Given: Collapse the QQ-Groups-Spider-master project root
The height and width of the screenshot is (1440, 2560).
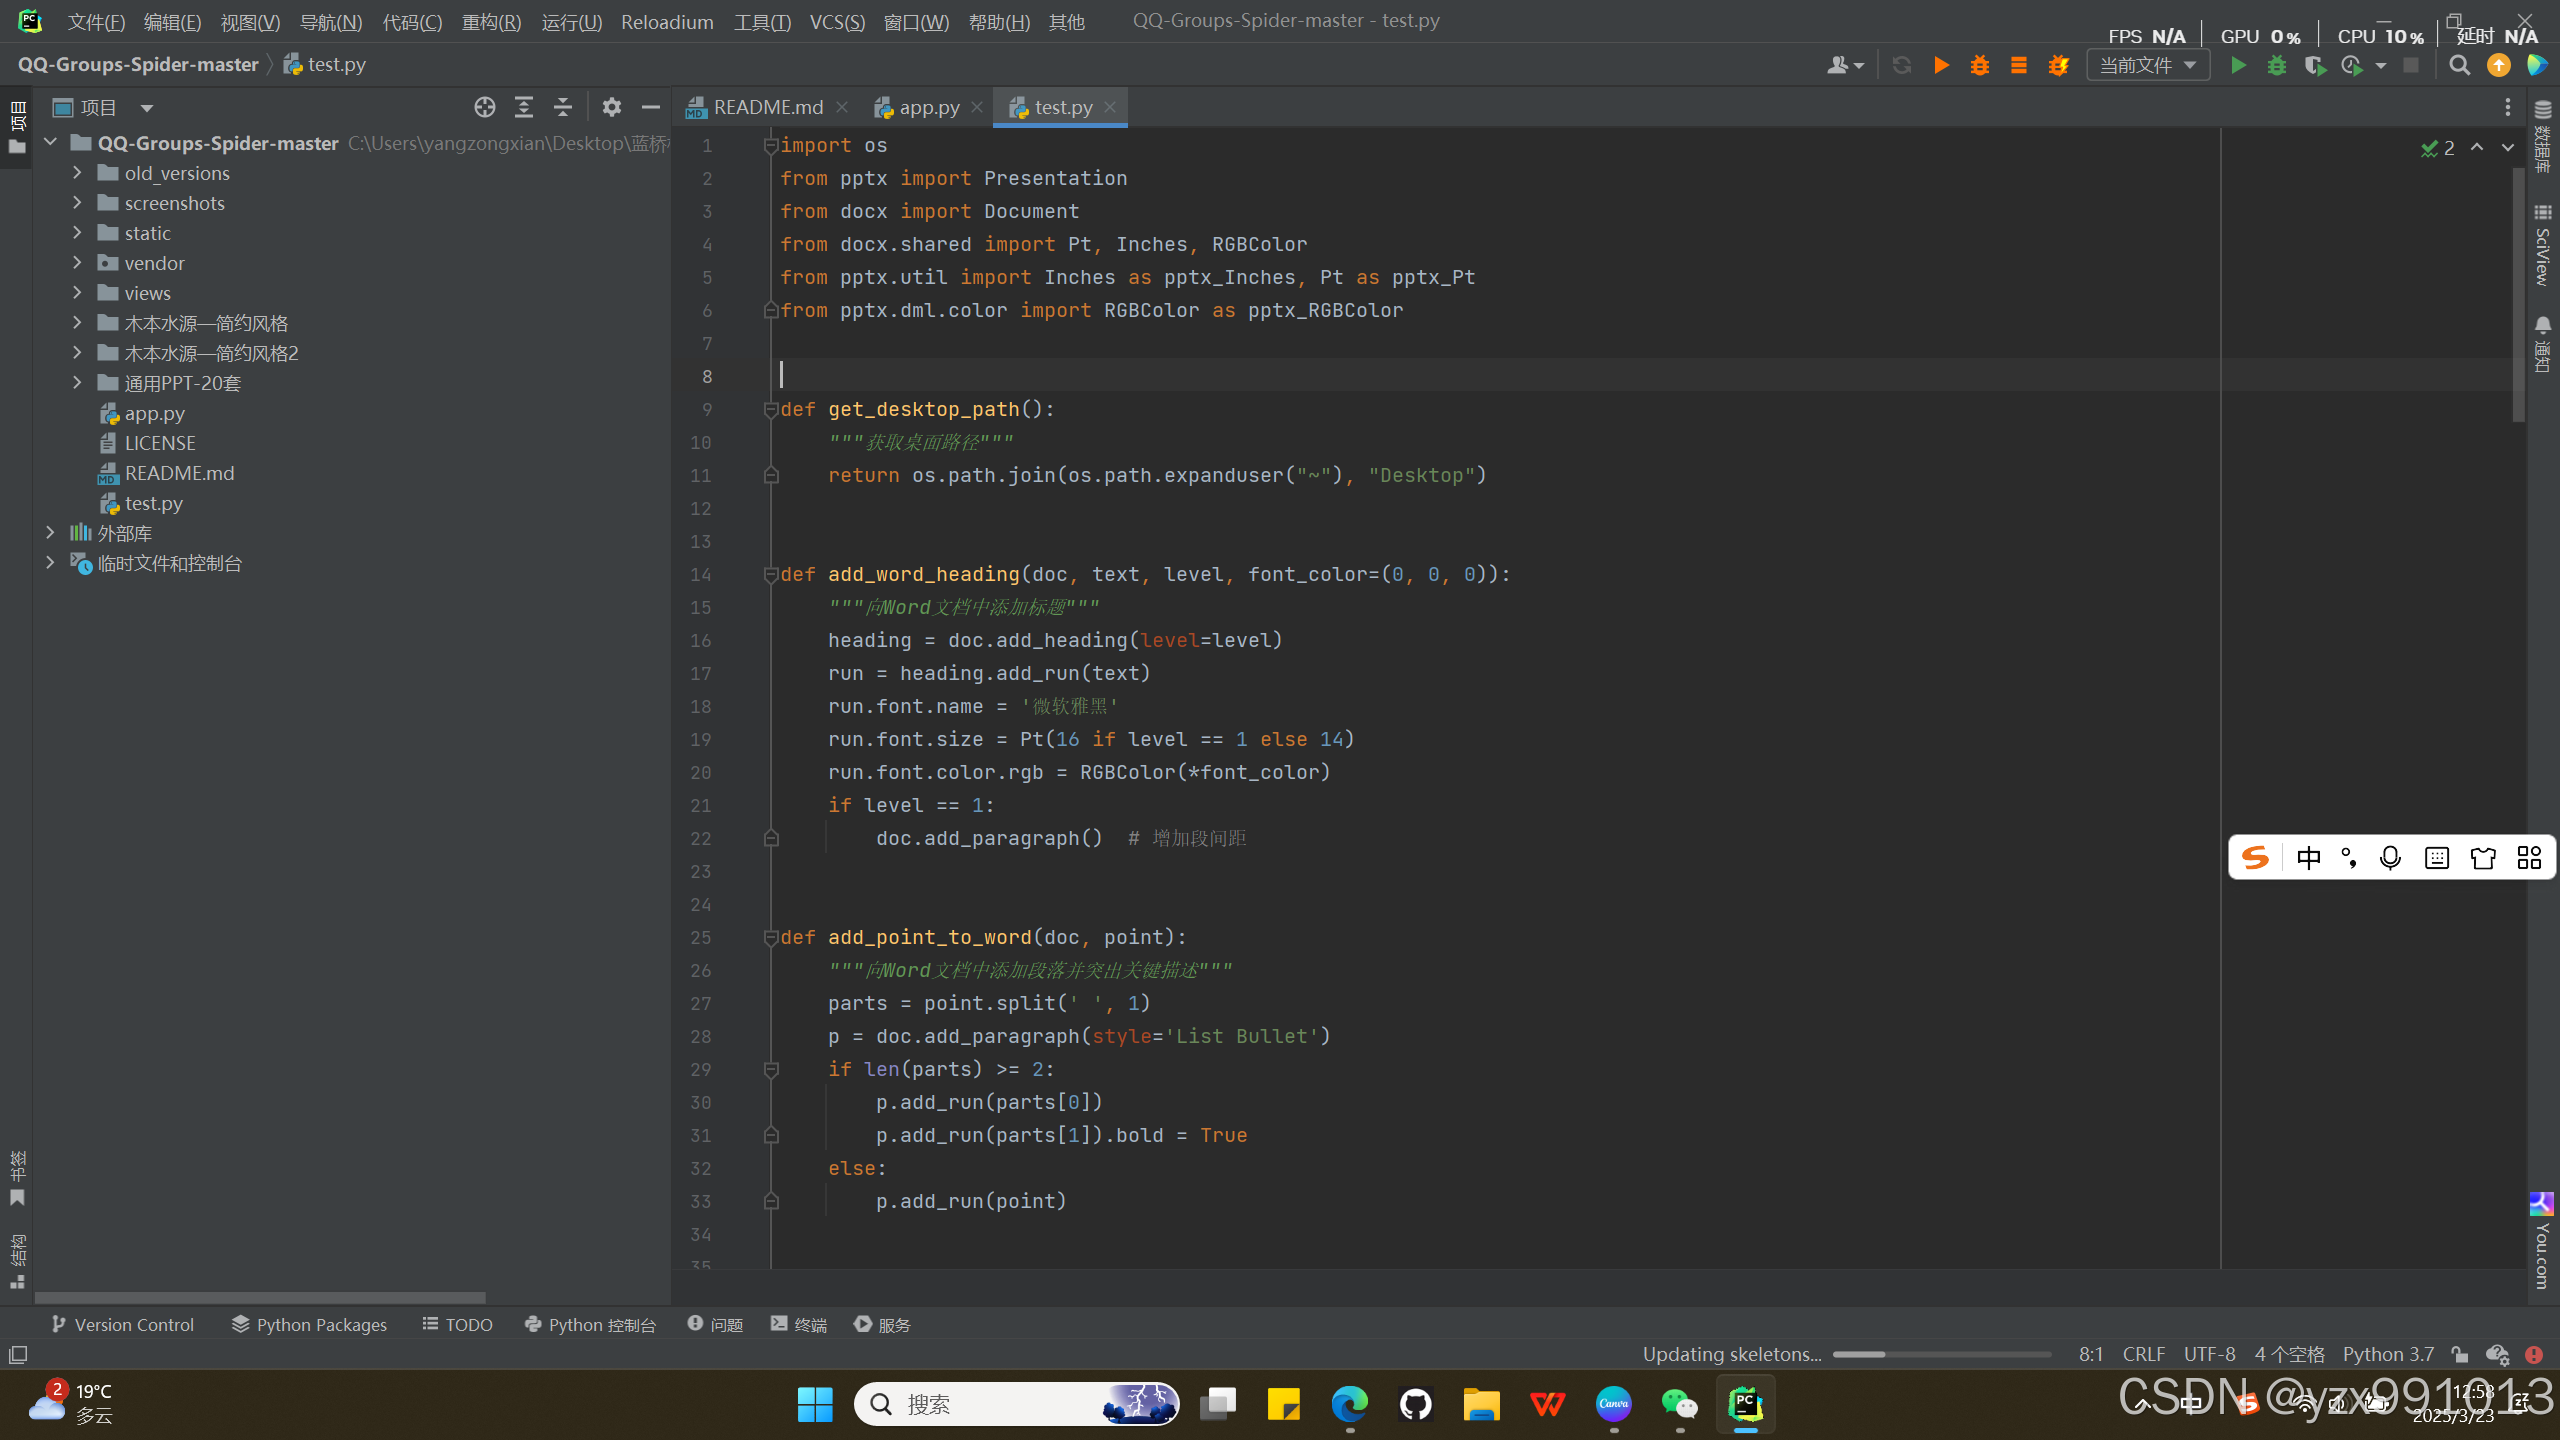Looking at the screenshot, I should click(51, 142).
